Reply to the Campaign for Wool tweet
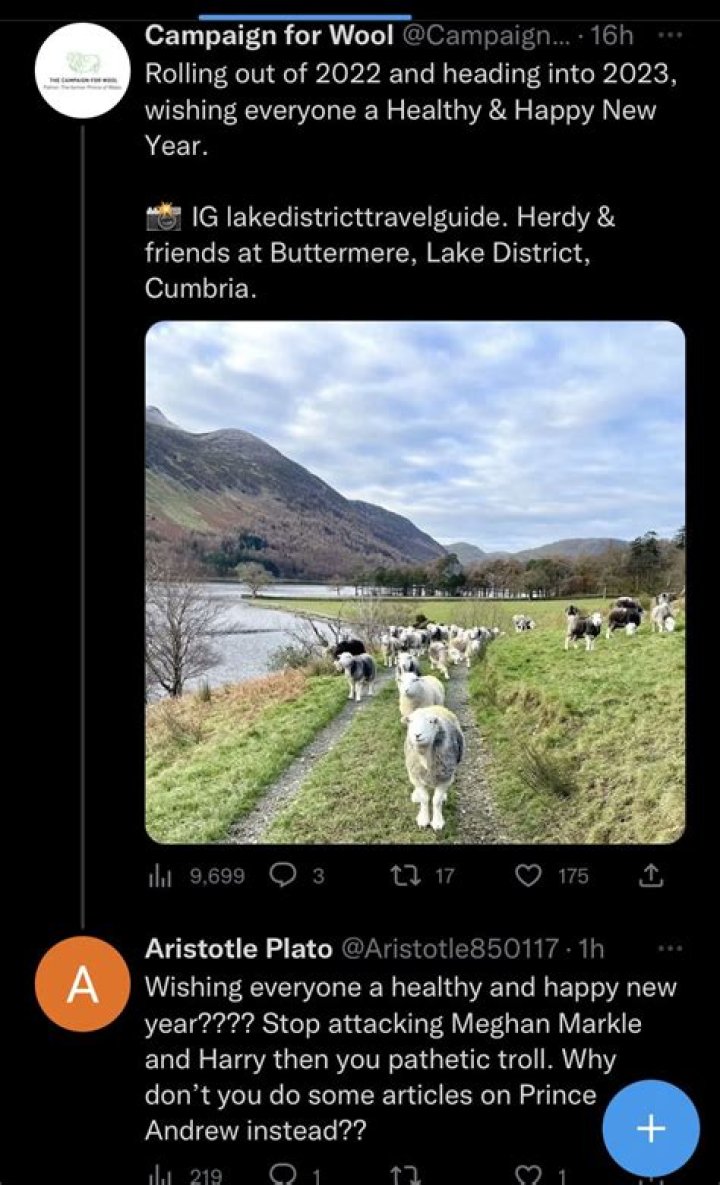 tap(282, 876)
